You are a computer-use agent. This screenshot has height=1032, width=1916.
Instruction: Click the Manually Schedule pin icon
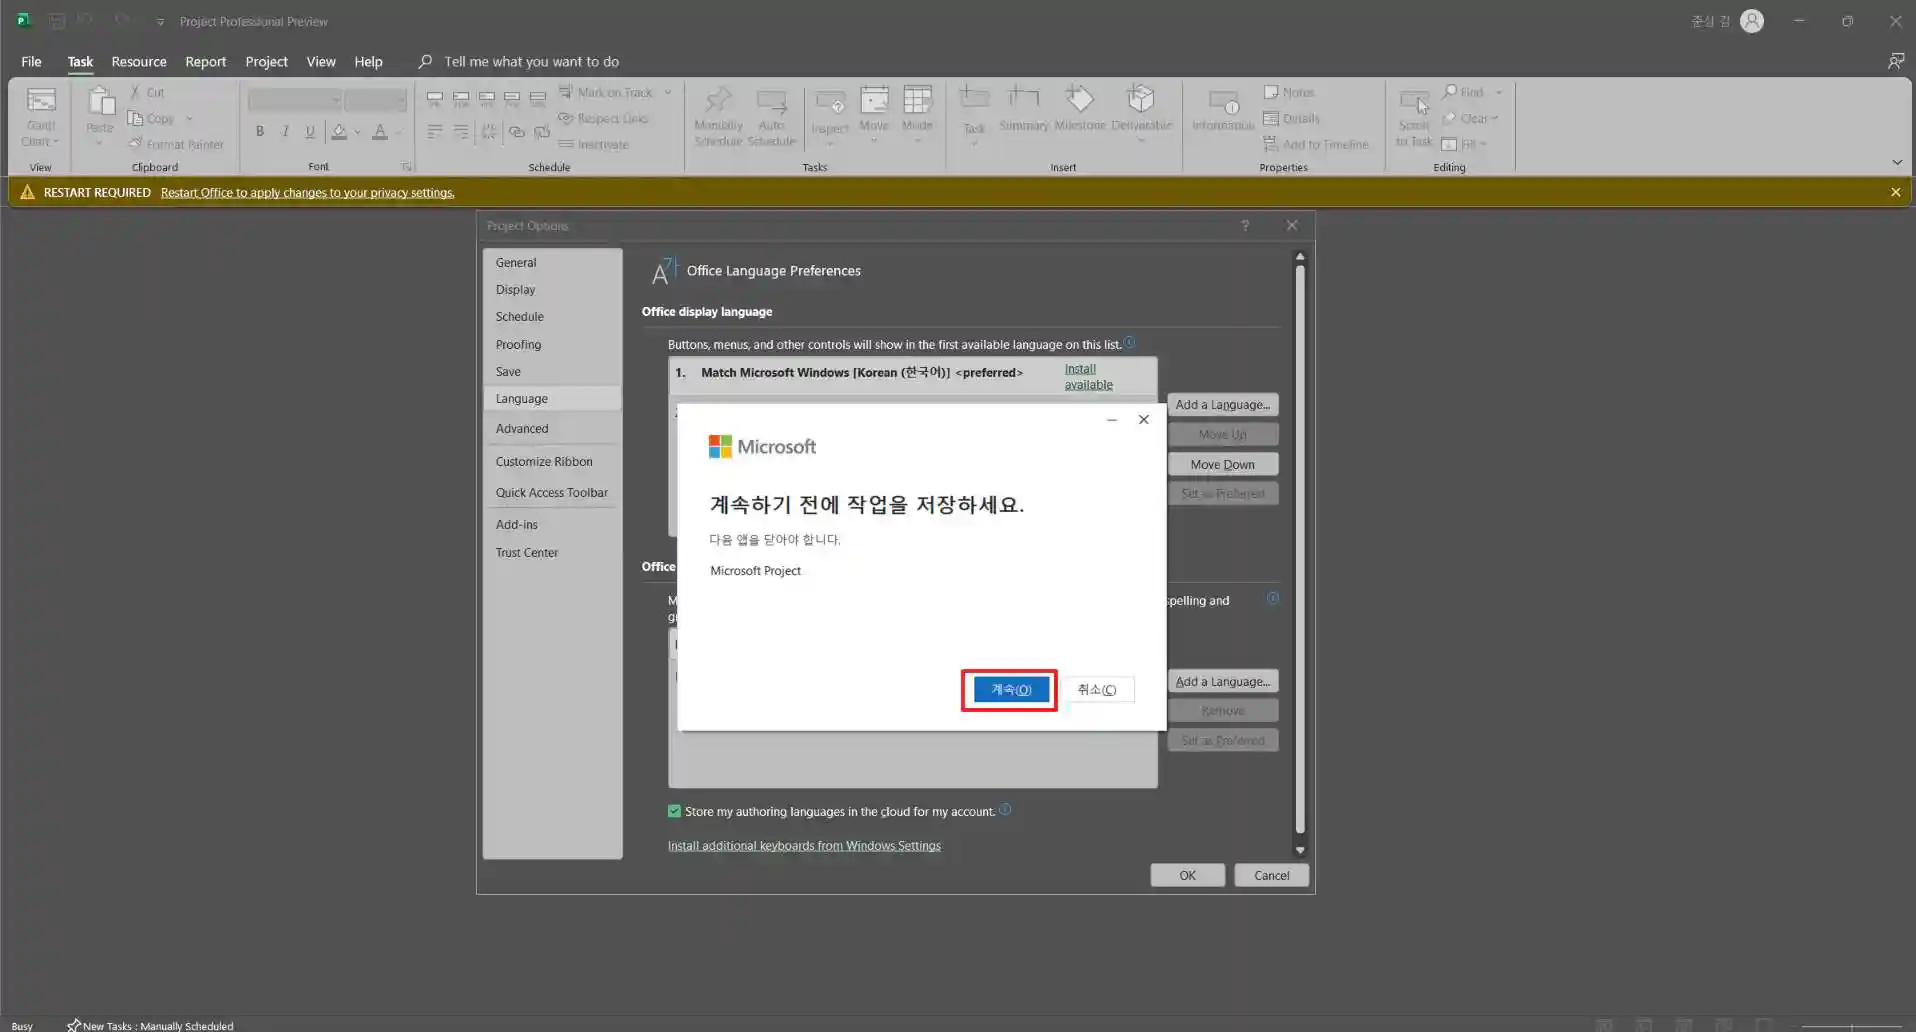(x=718, y=101)
